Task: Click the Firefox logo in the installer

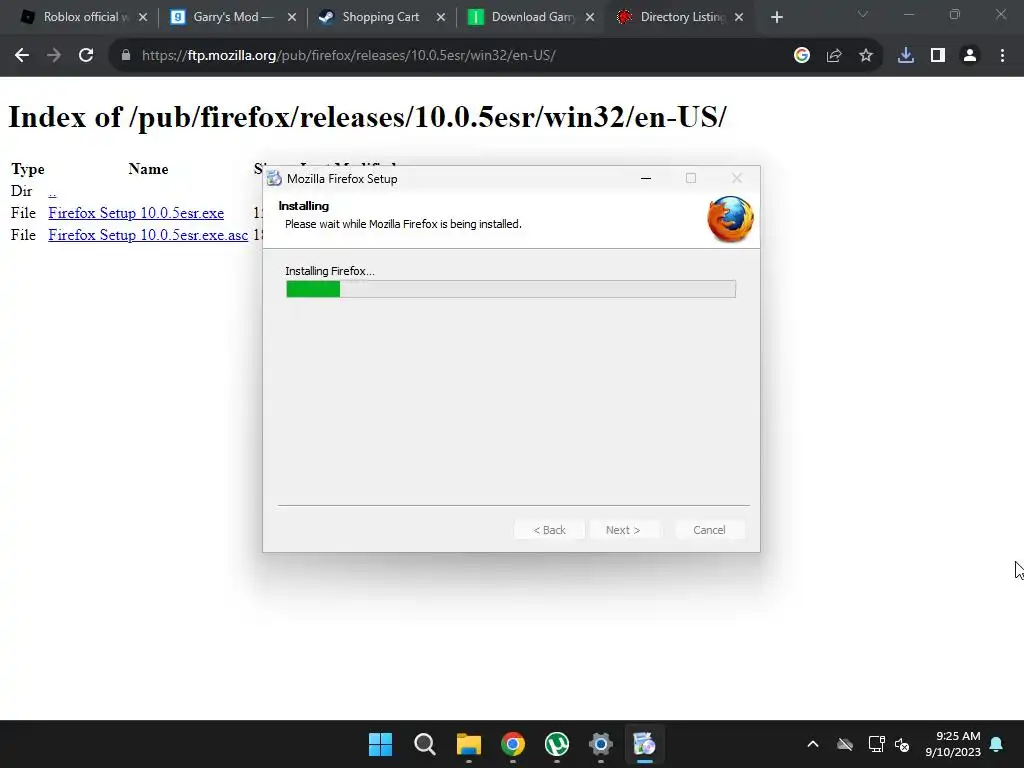Action: pyautogui.click(x=730, y=219)
